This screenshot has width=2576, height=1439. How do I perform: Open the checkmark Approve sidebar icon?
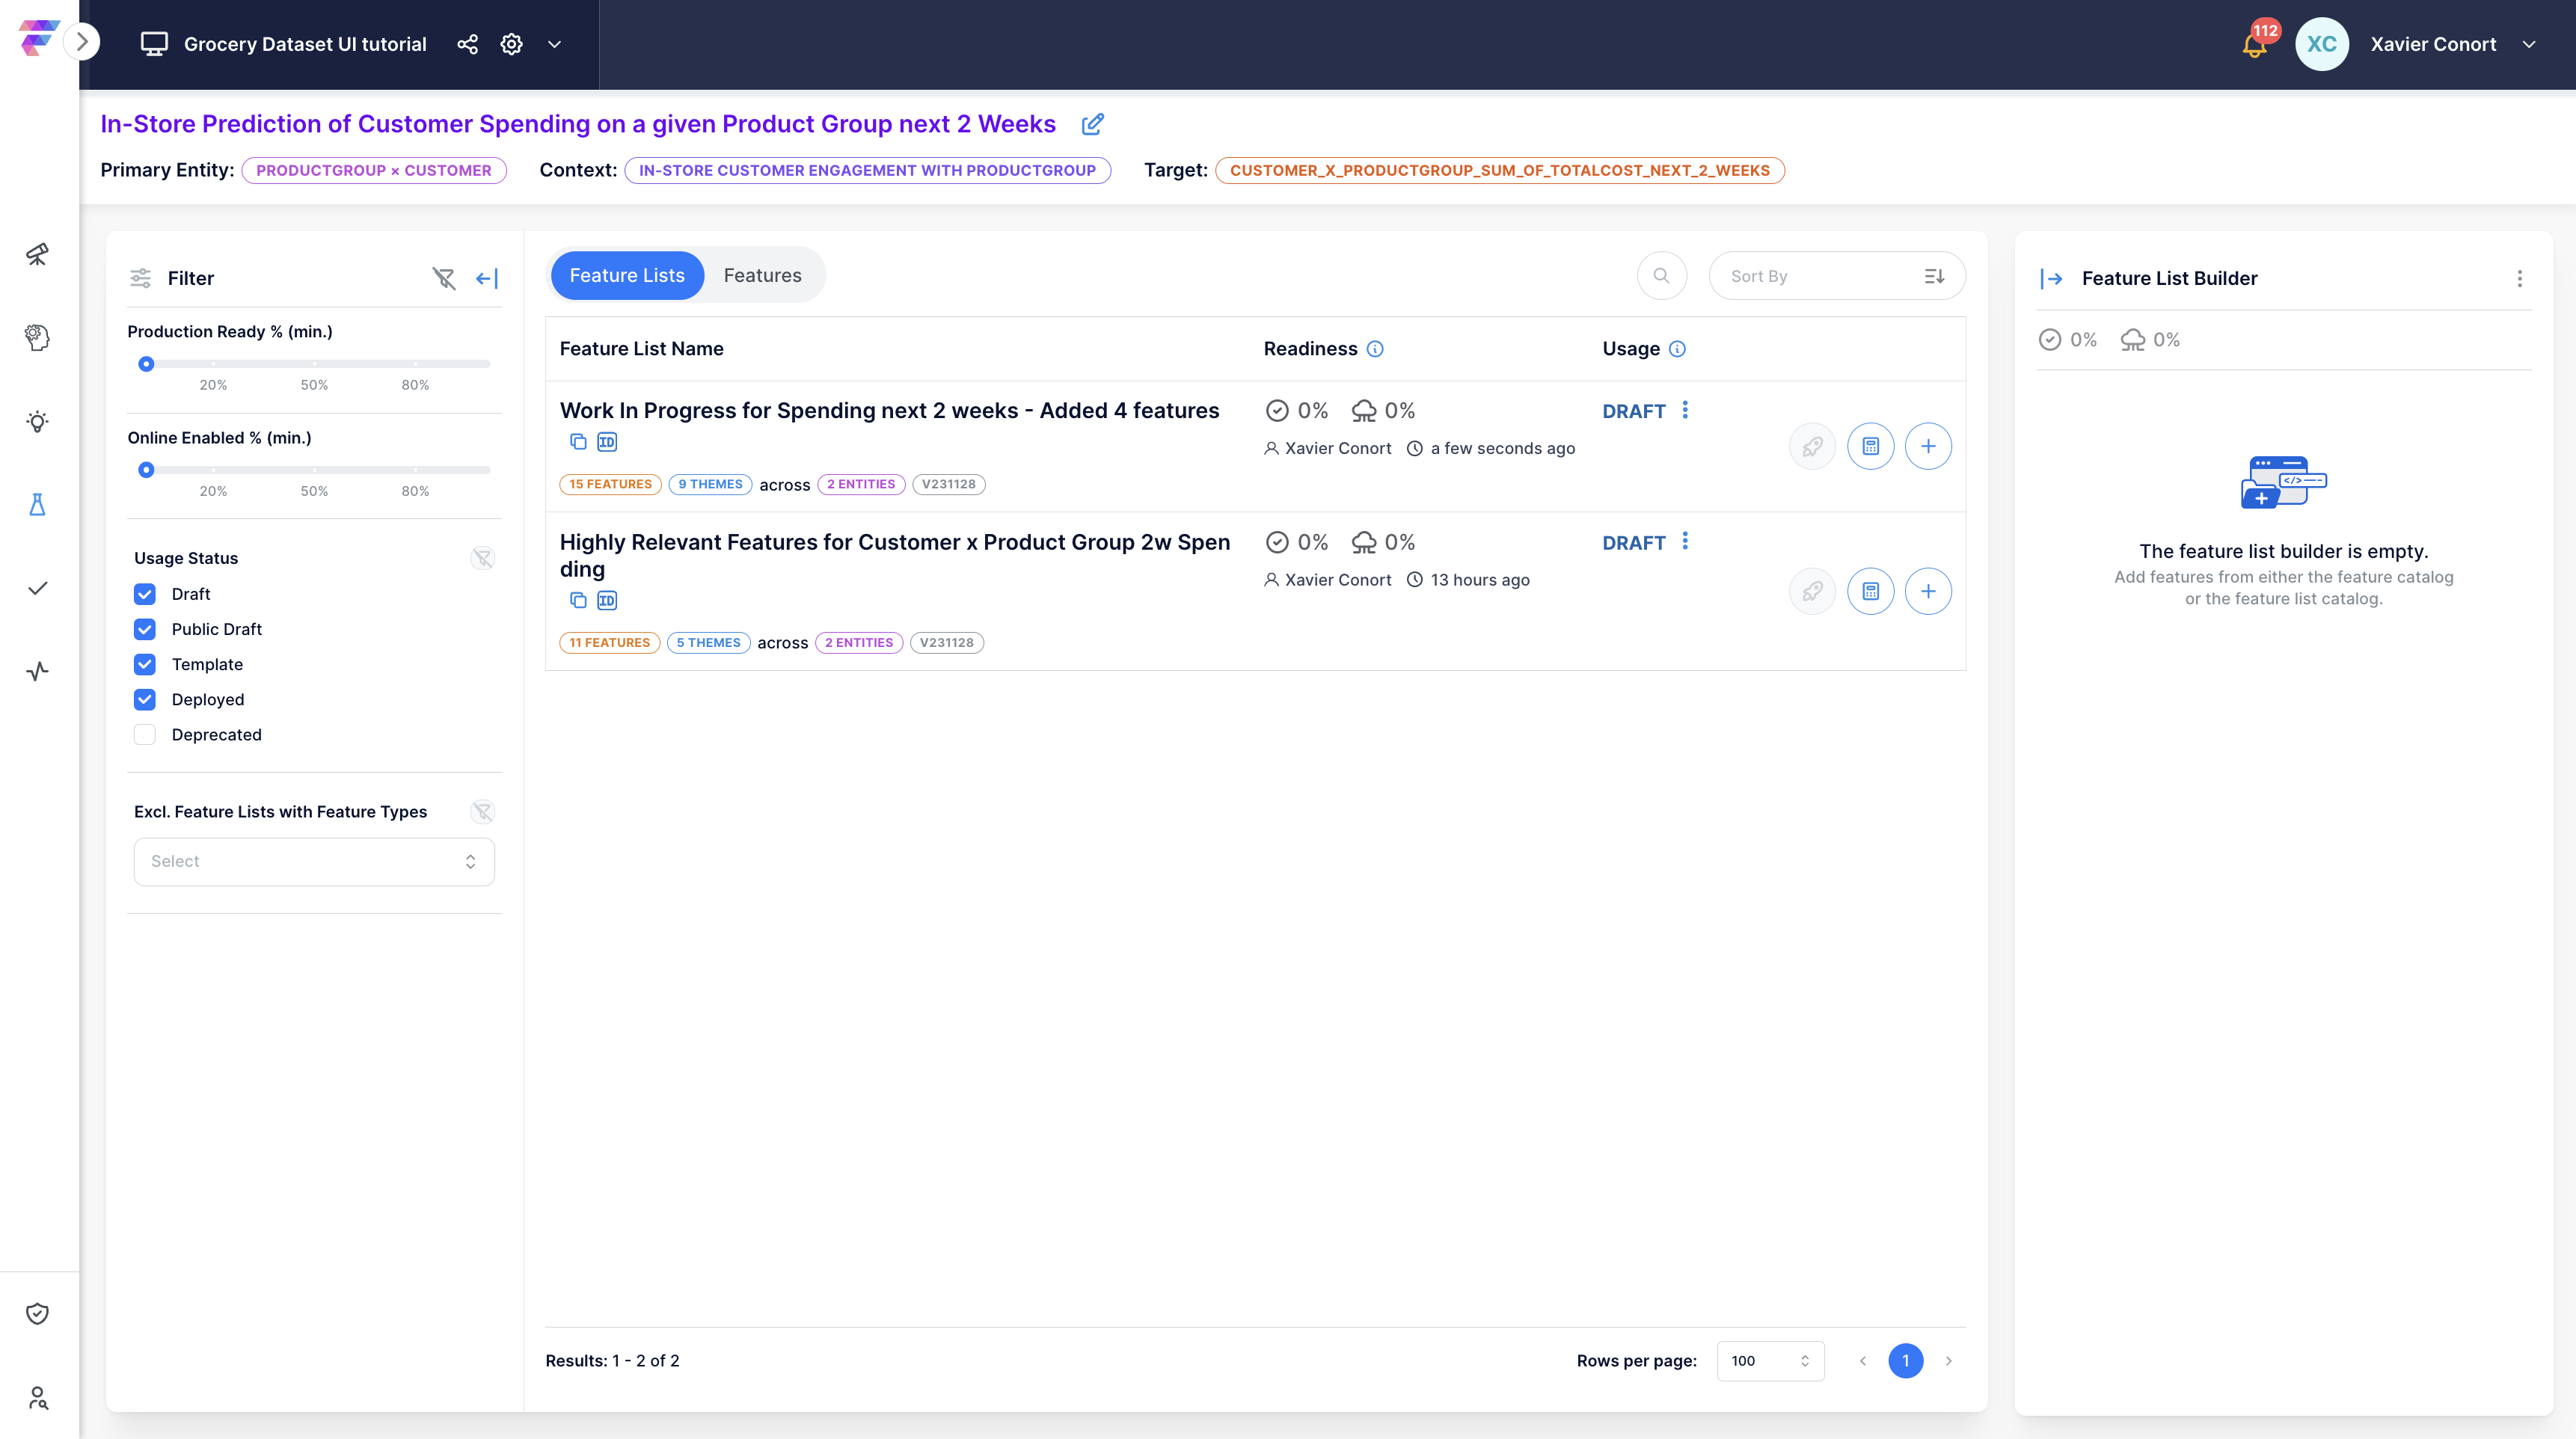[37, 588]
